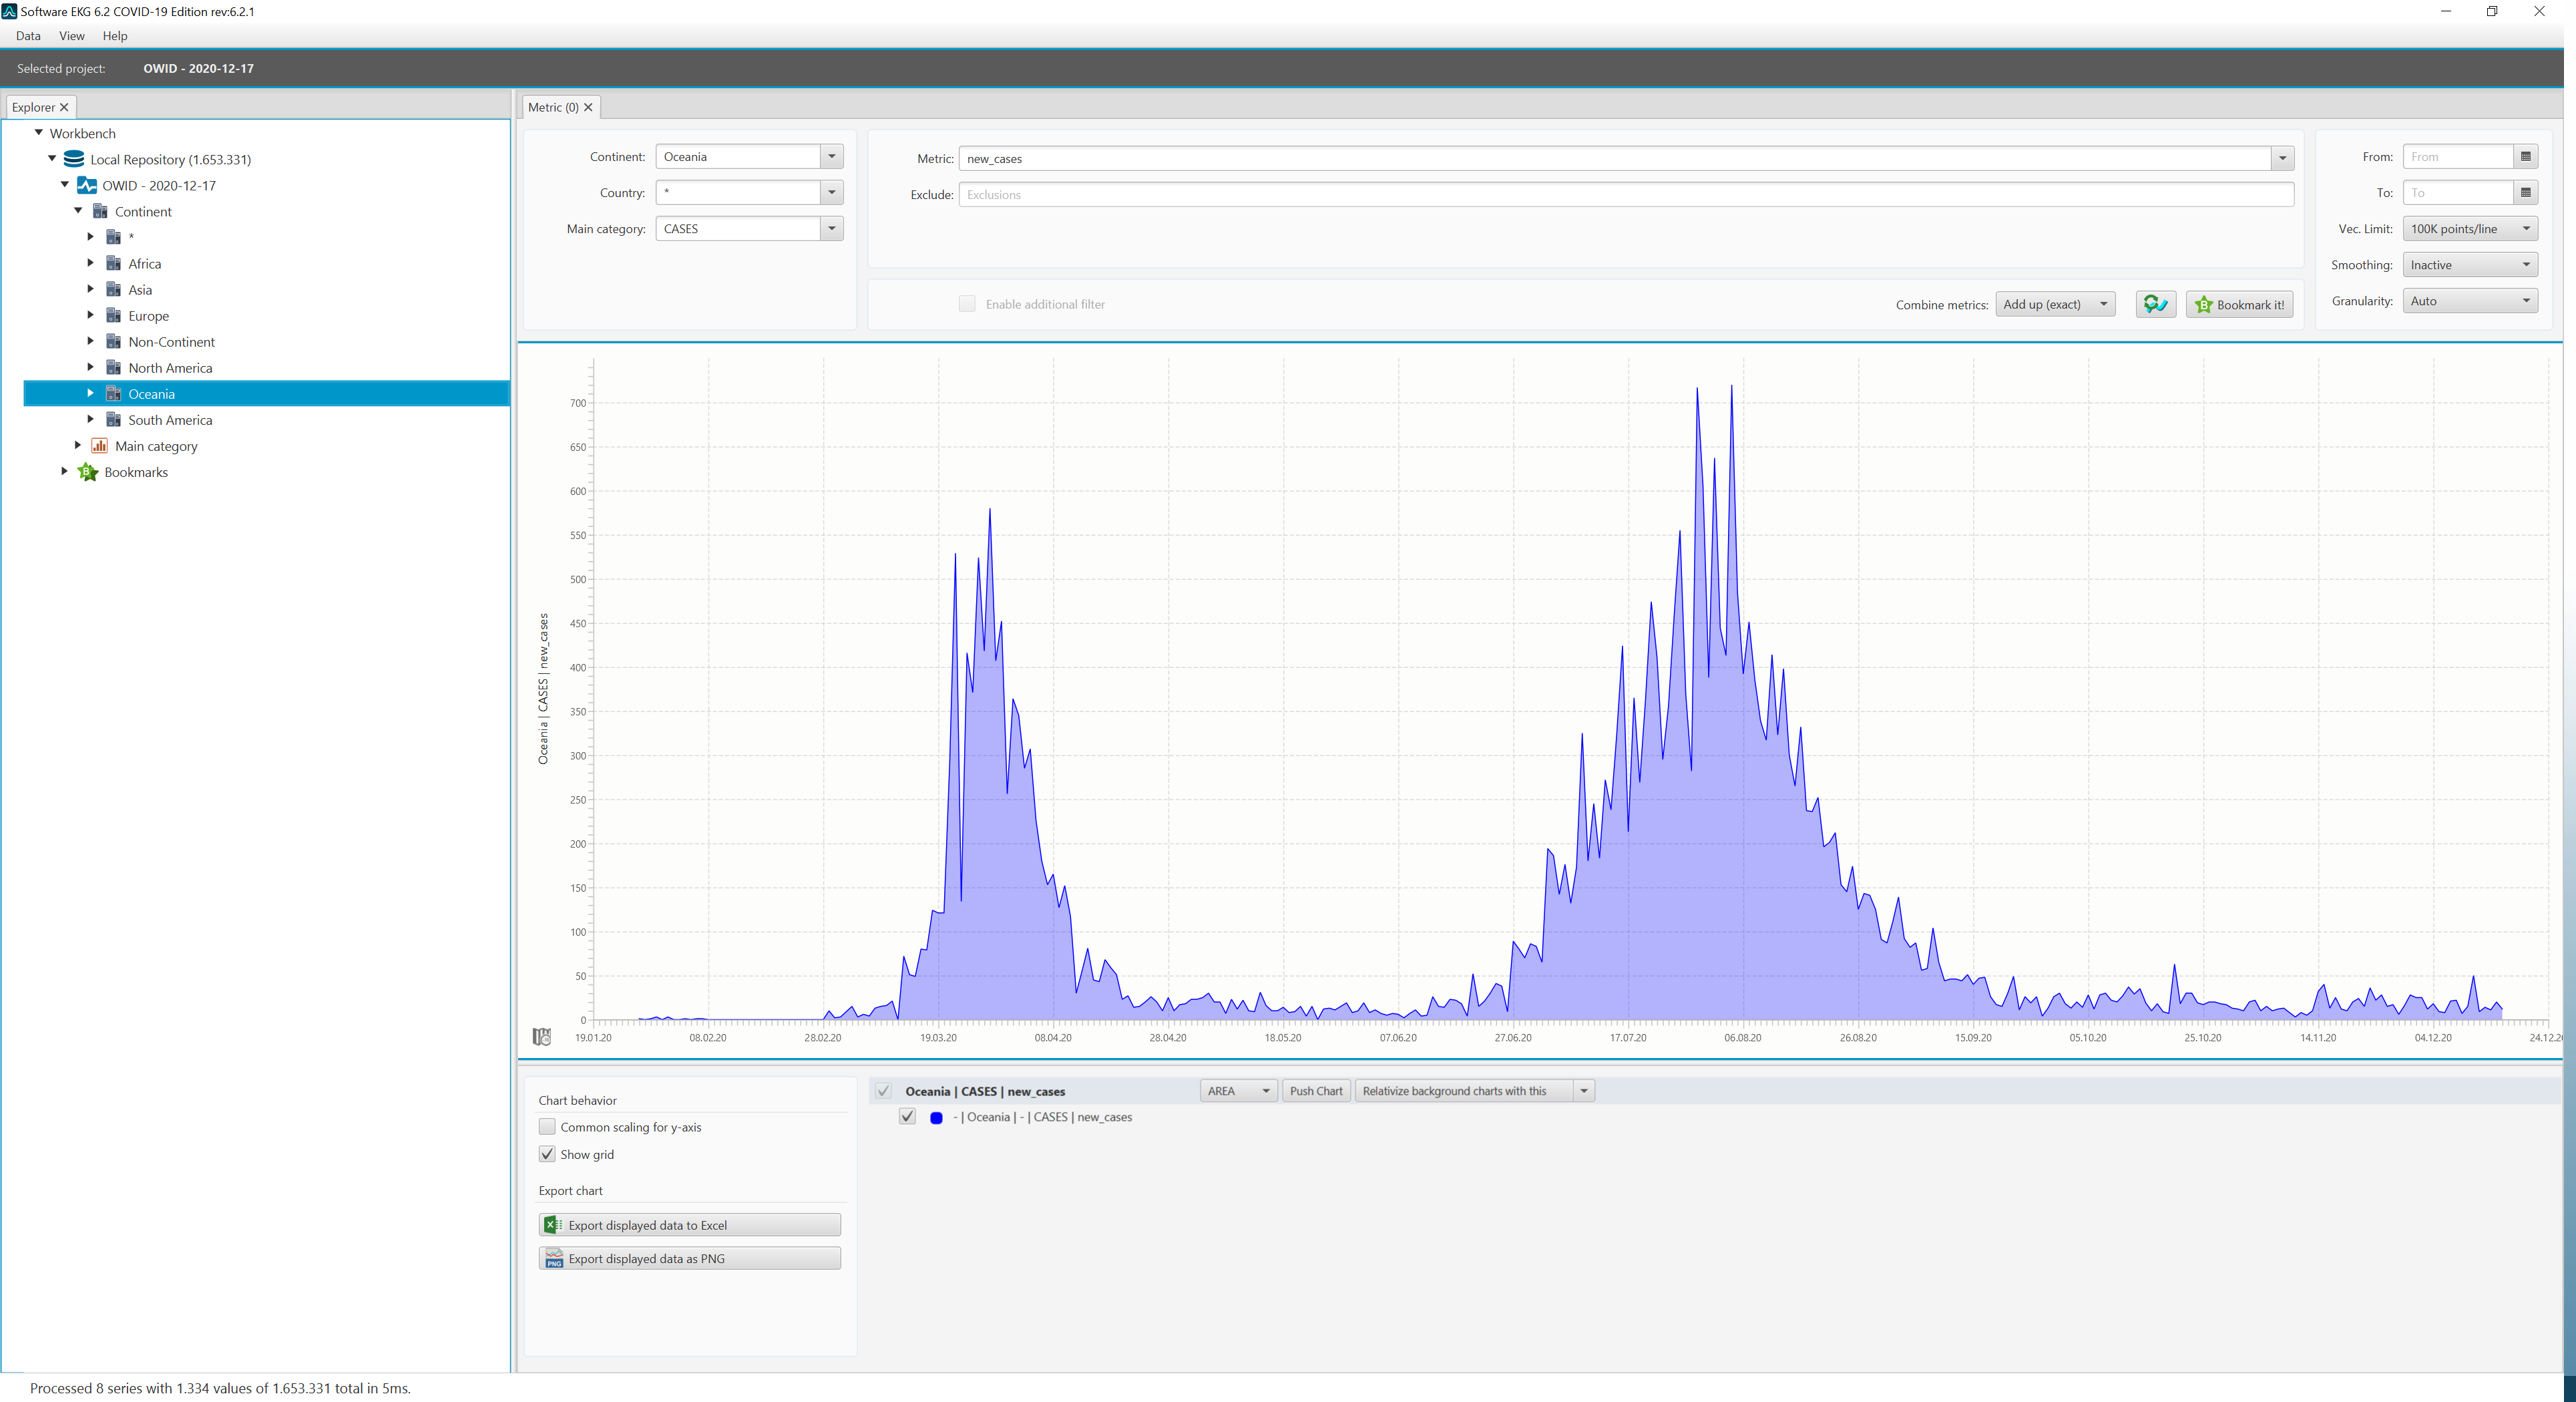Switch to the Metric (0) tab

pyautogui.click(x=553, y=107)
